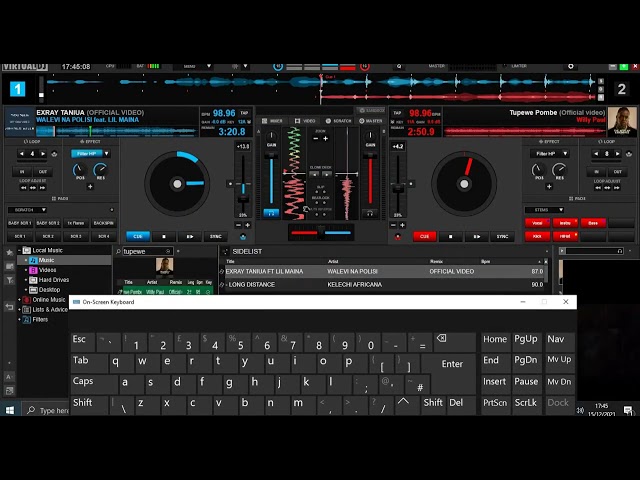640x480 pixels.
Task: Click the deck 1 loop OUT button
Action: (x=43, y=172)
